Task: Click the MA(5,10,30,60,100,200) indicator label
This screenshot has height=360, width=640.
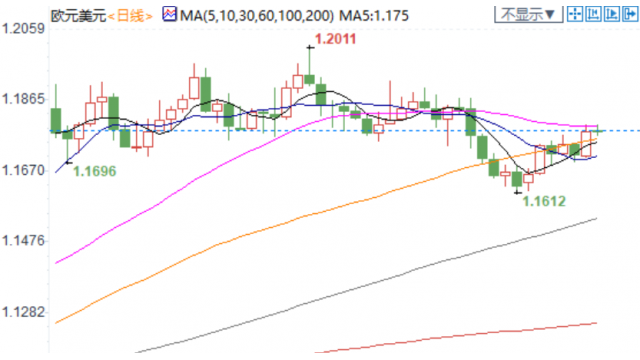Action: [x=257, y=16]
